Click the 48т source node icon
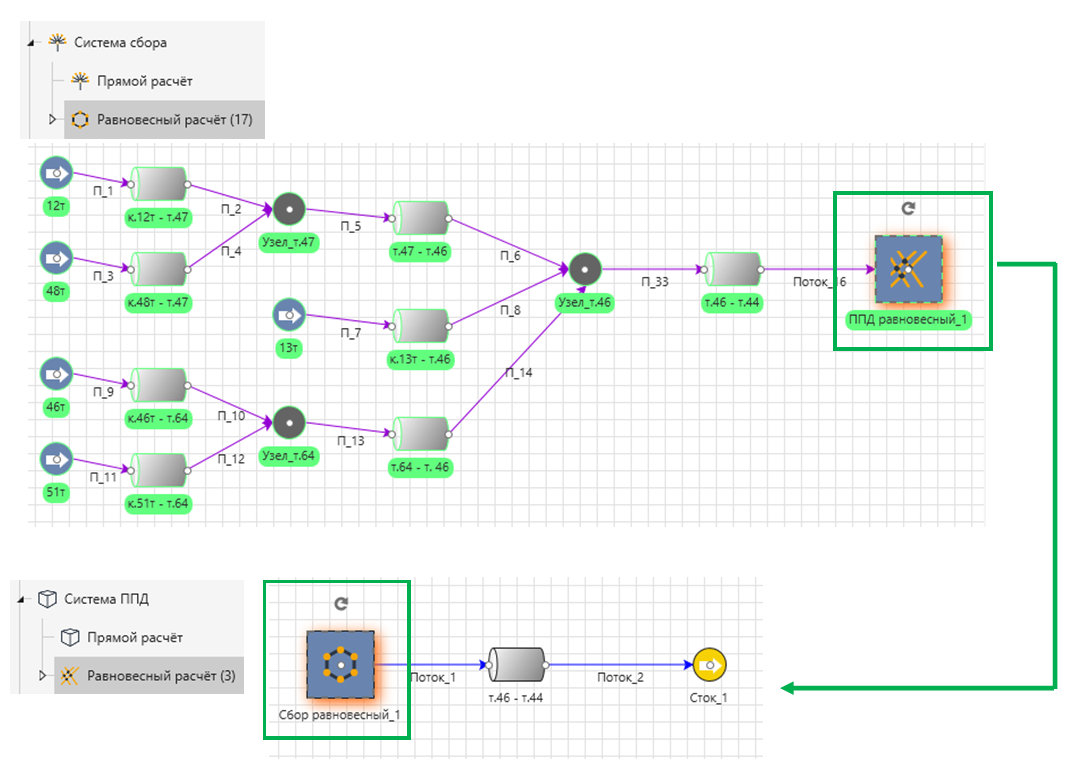Image resolution: width=1076 pixels, height=770 pixels. (56, 258)
